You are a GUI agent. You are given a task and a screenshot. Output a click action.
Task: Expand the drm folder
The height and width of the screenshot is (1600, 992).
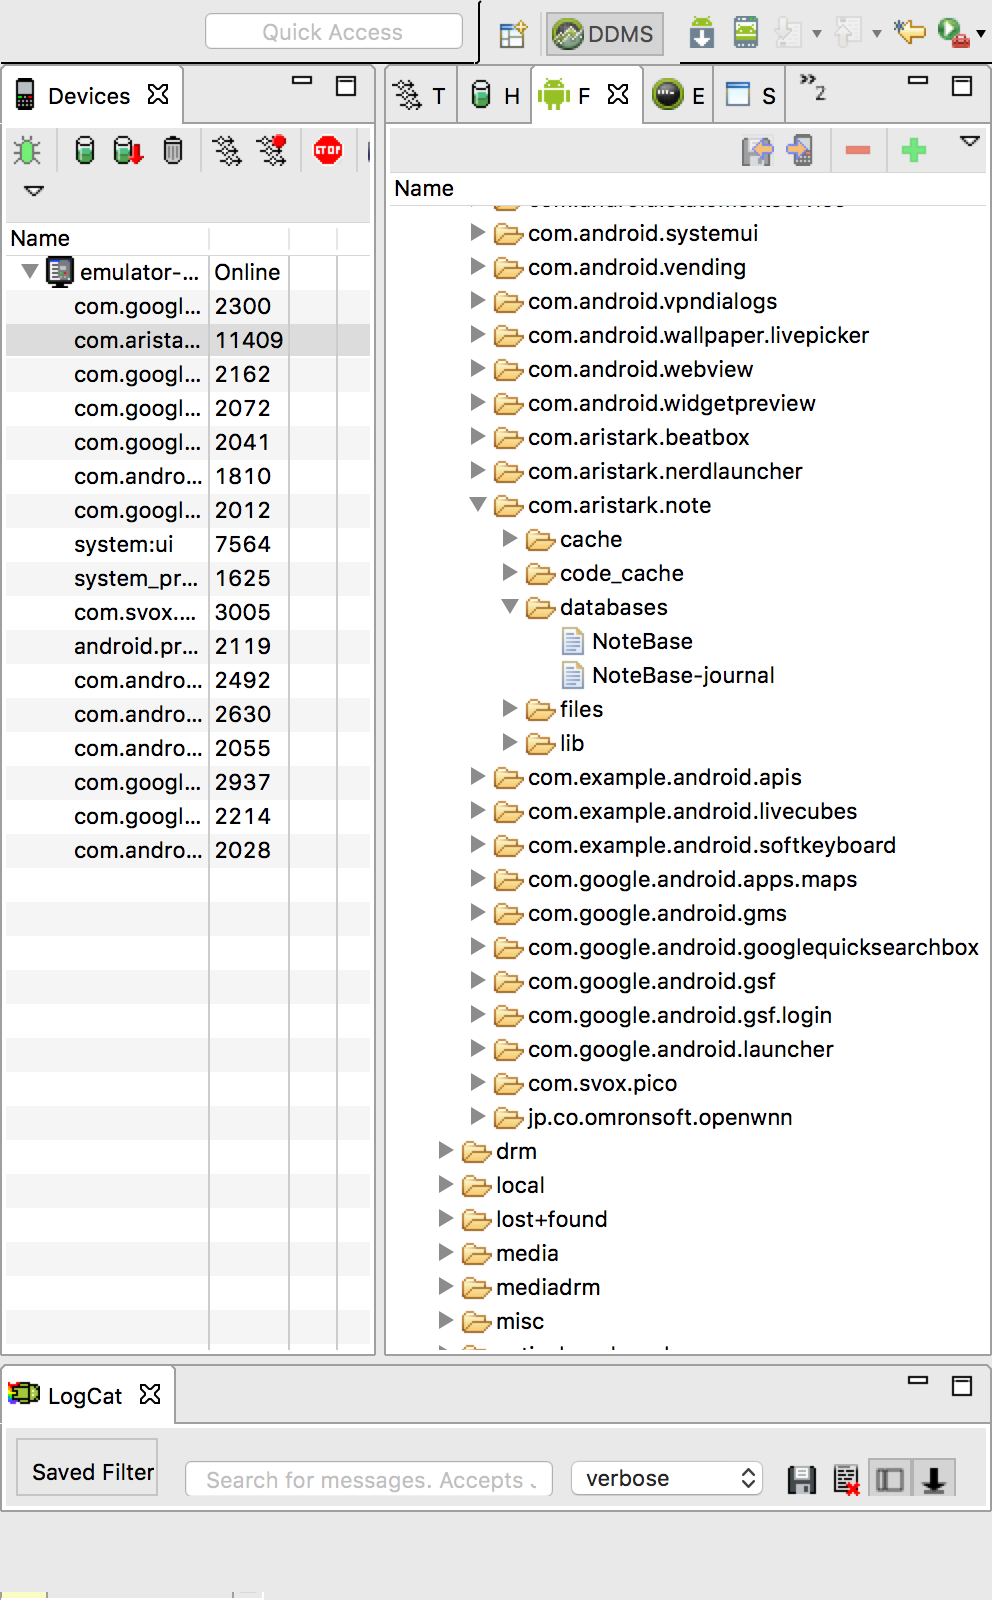point(446,1151)
